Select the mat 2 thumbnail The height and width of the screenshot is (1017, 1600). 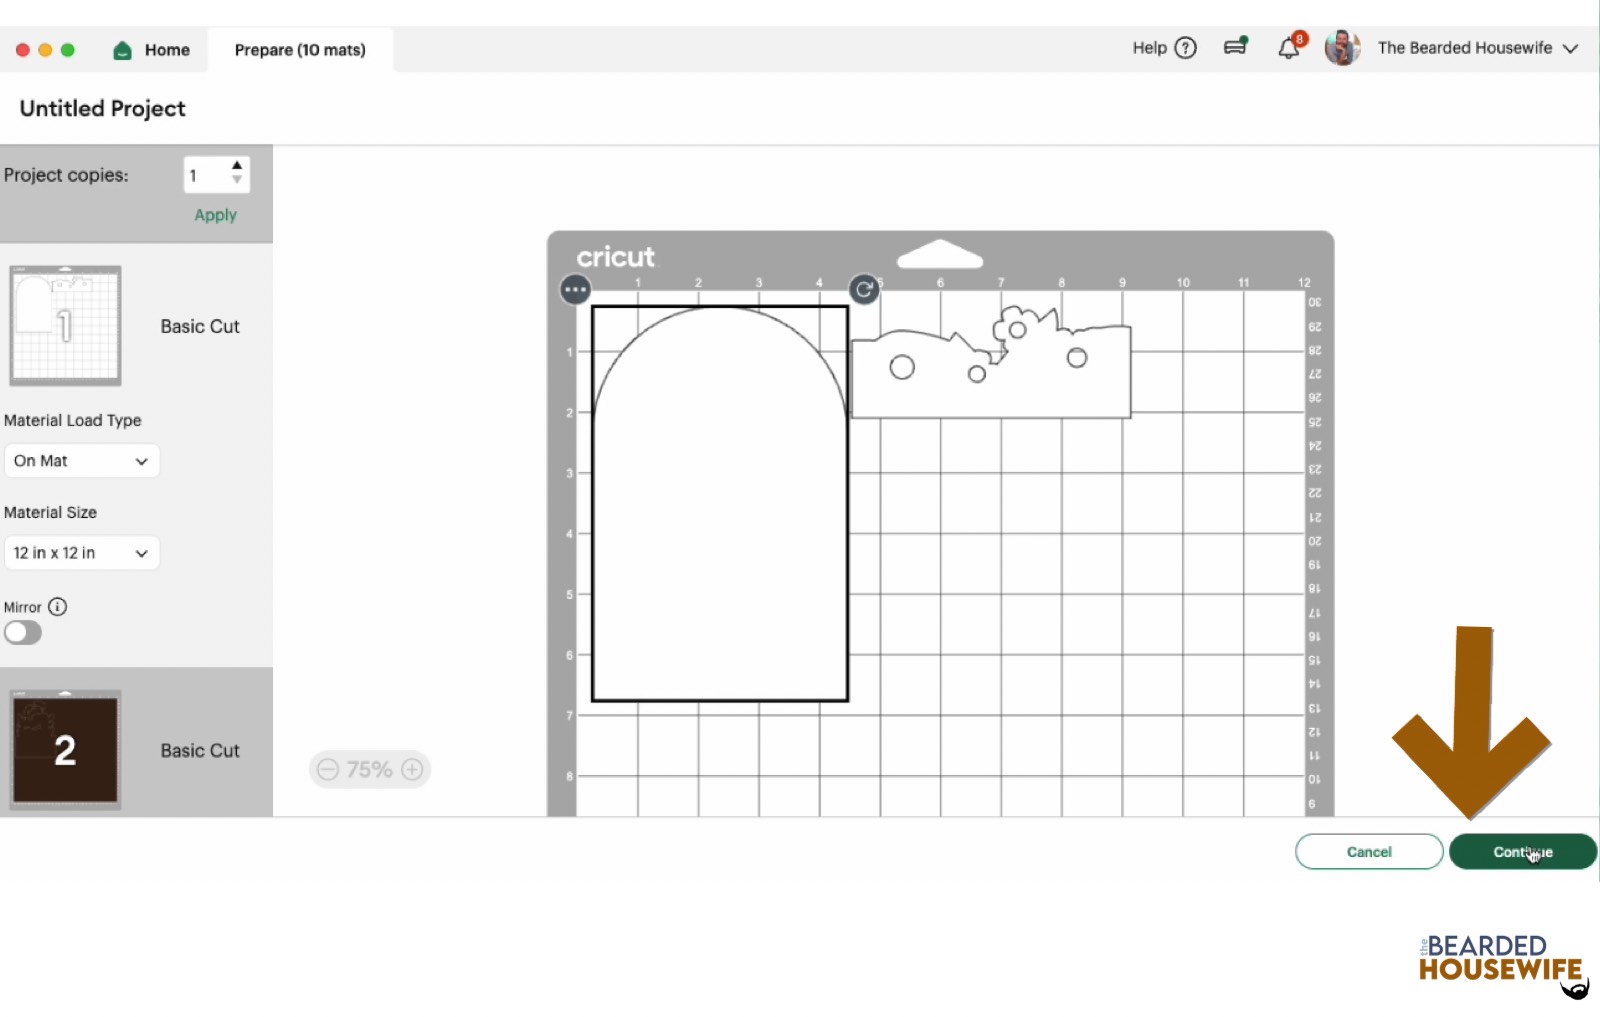tap(66, 749)
